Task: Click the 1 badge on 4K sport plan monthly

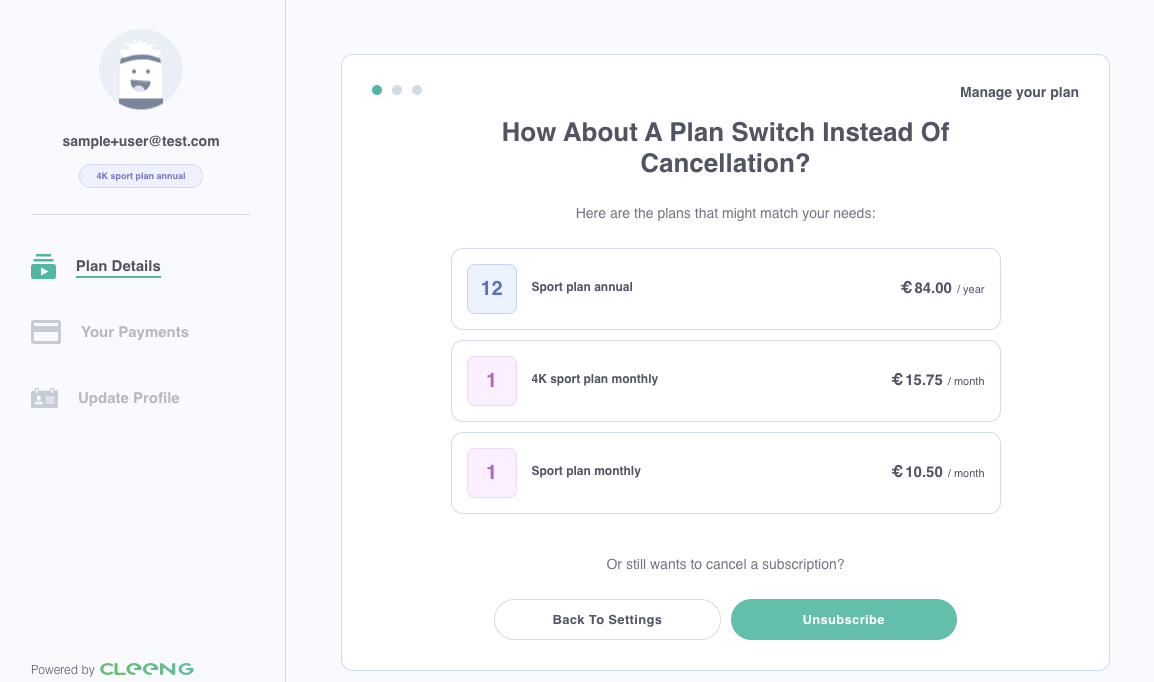Action: pyautogui.click(x=492, y=381)
